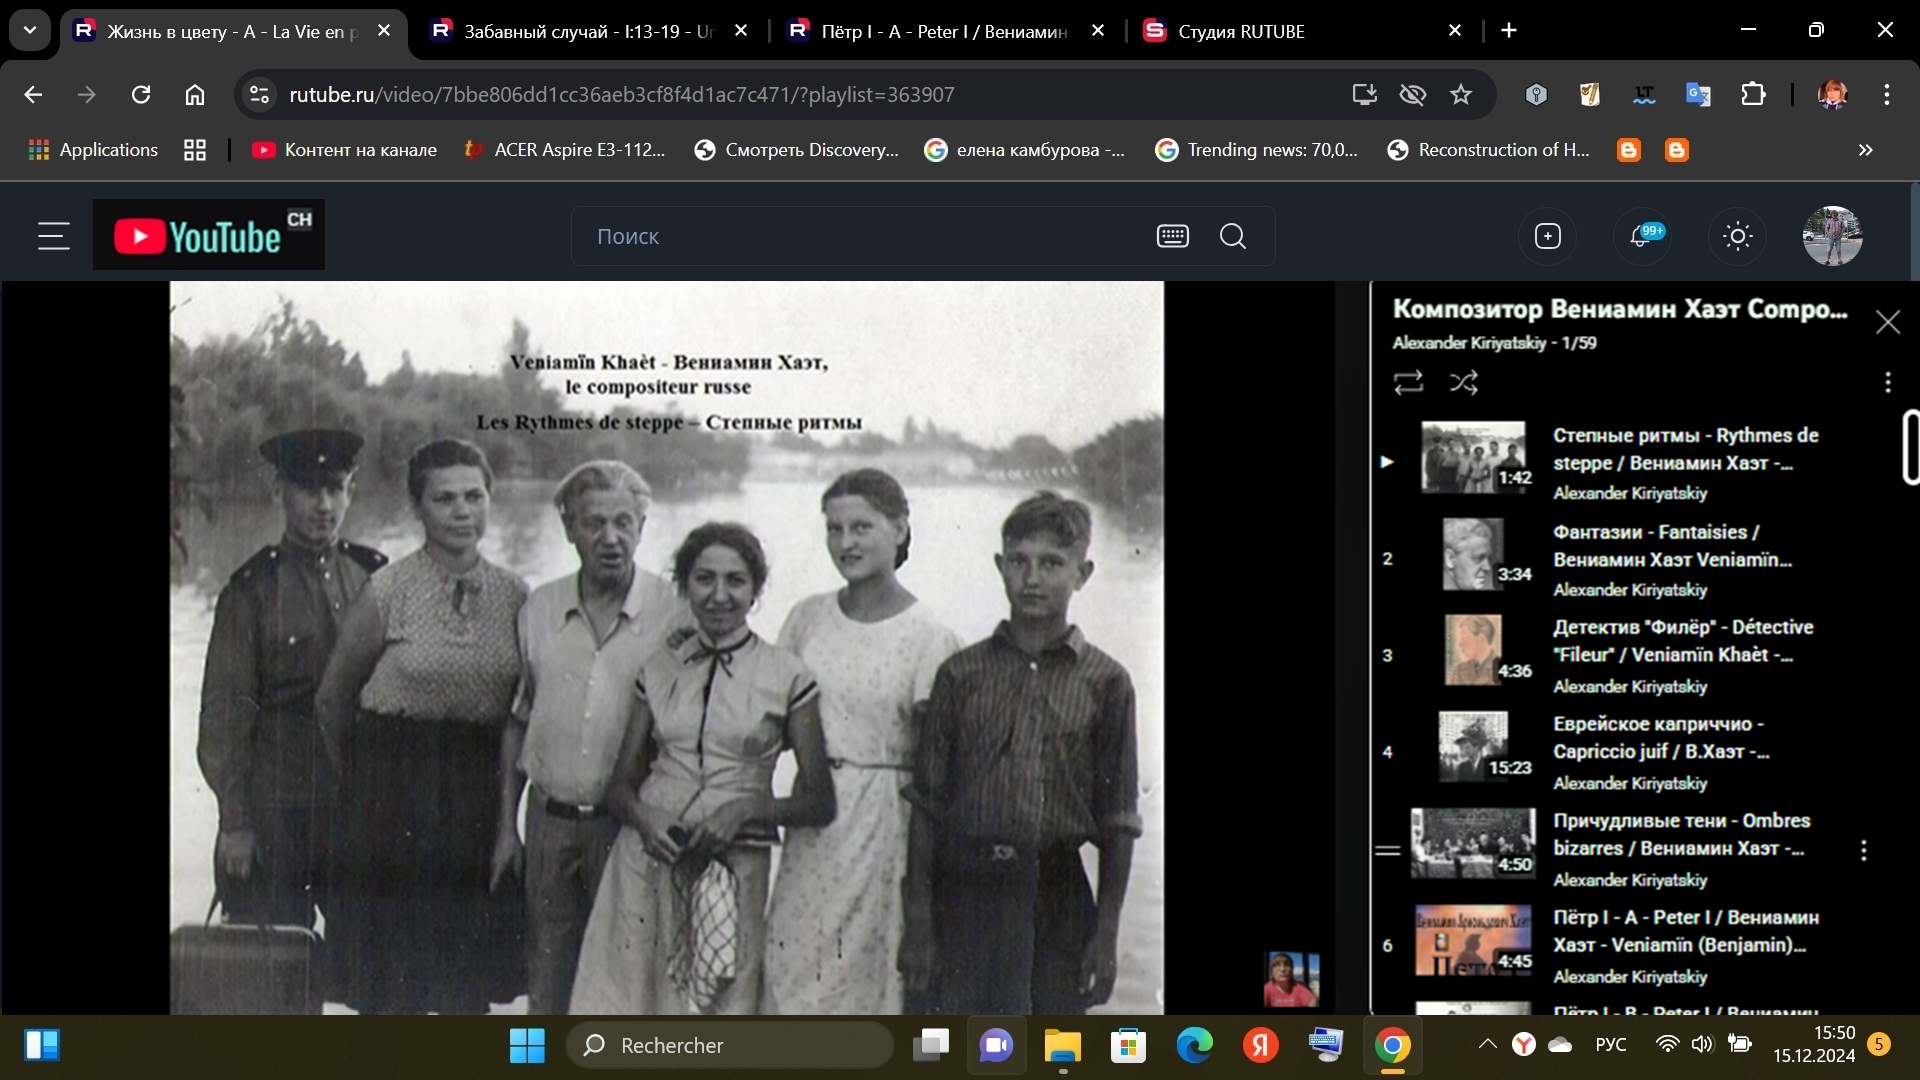
Task: Open thumbnail of Детектив Филёр video
Action: pyautogui.click(x=1474, y=650)
